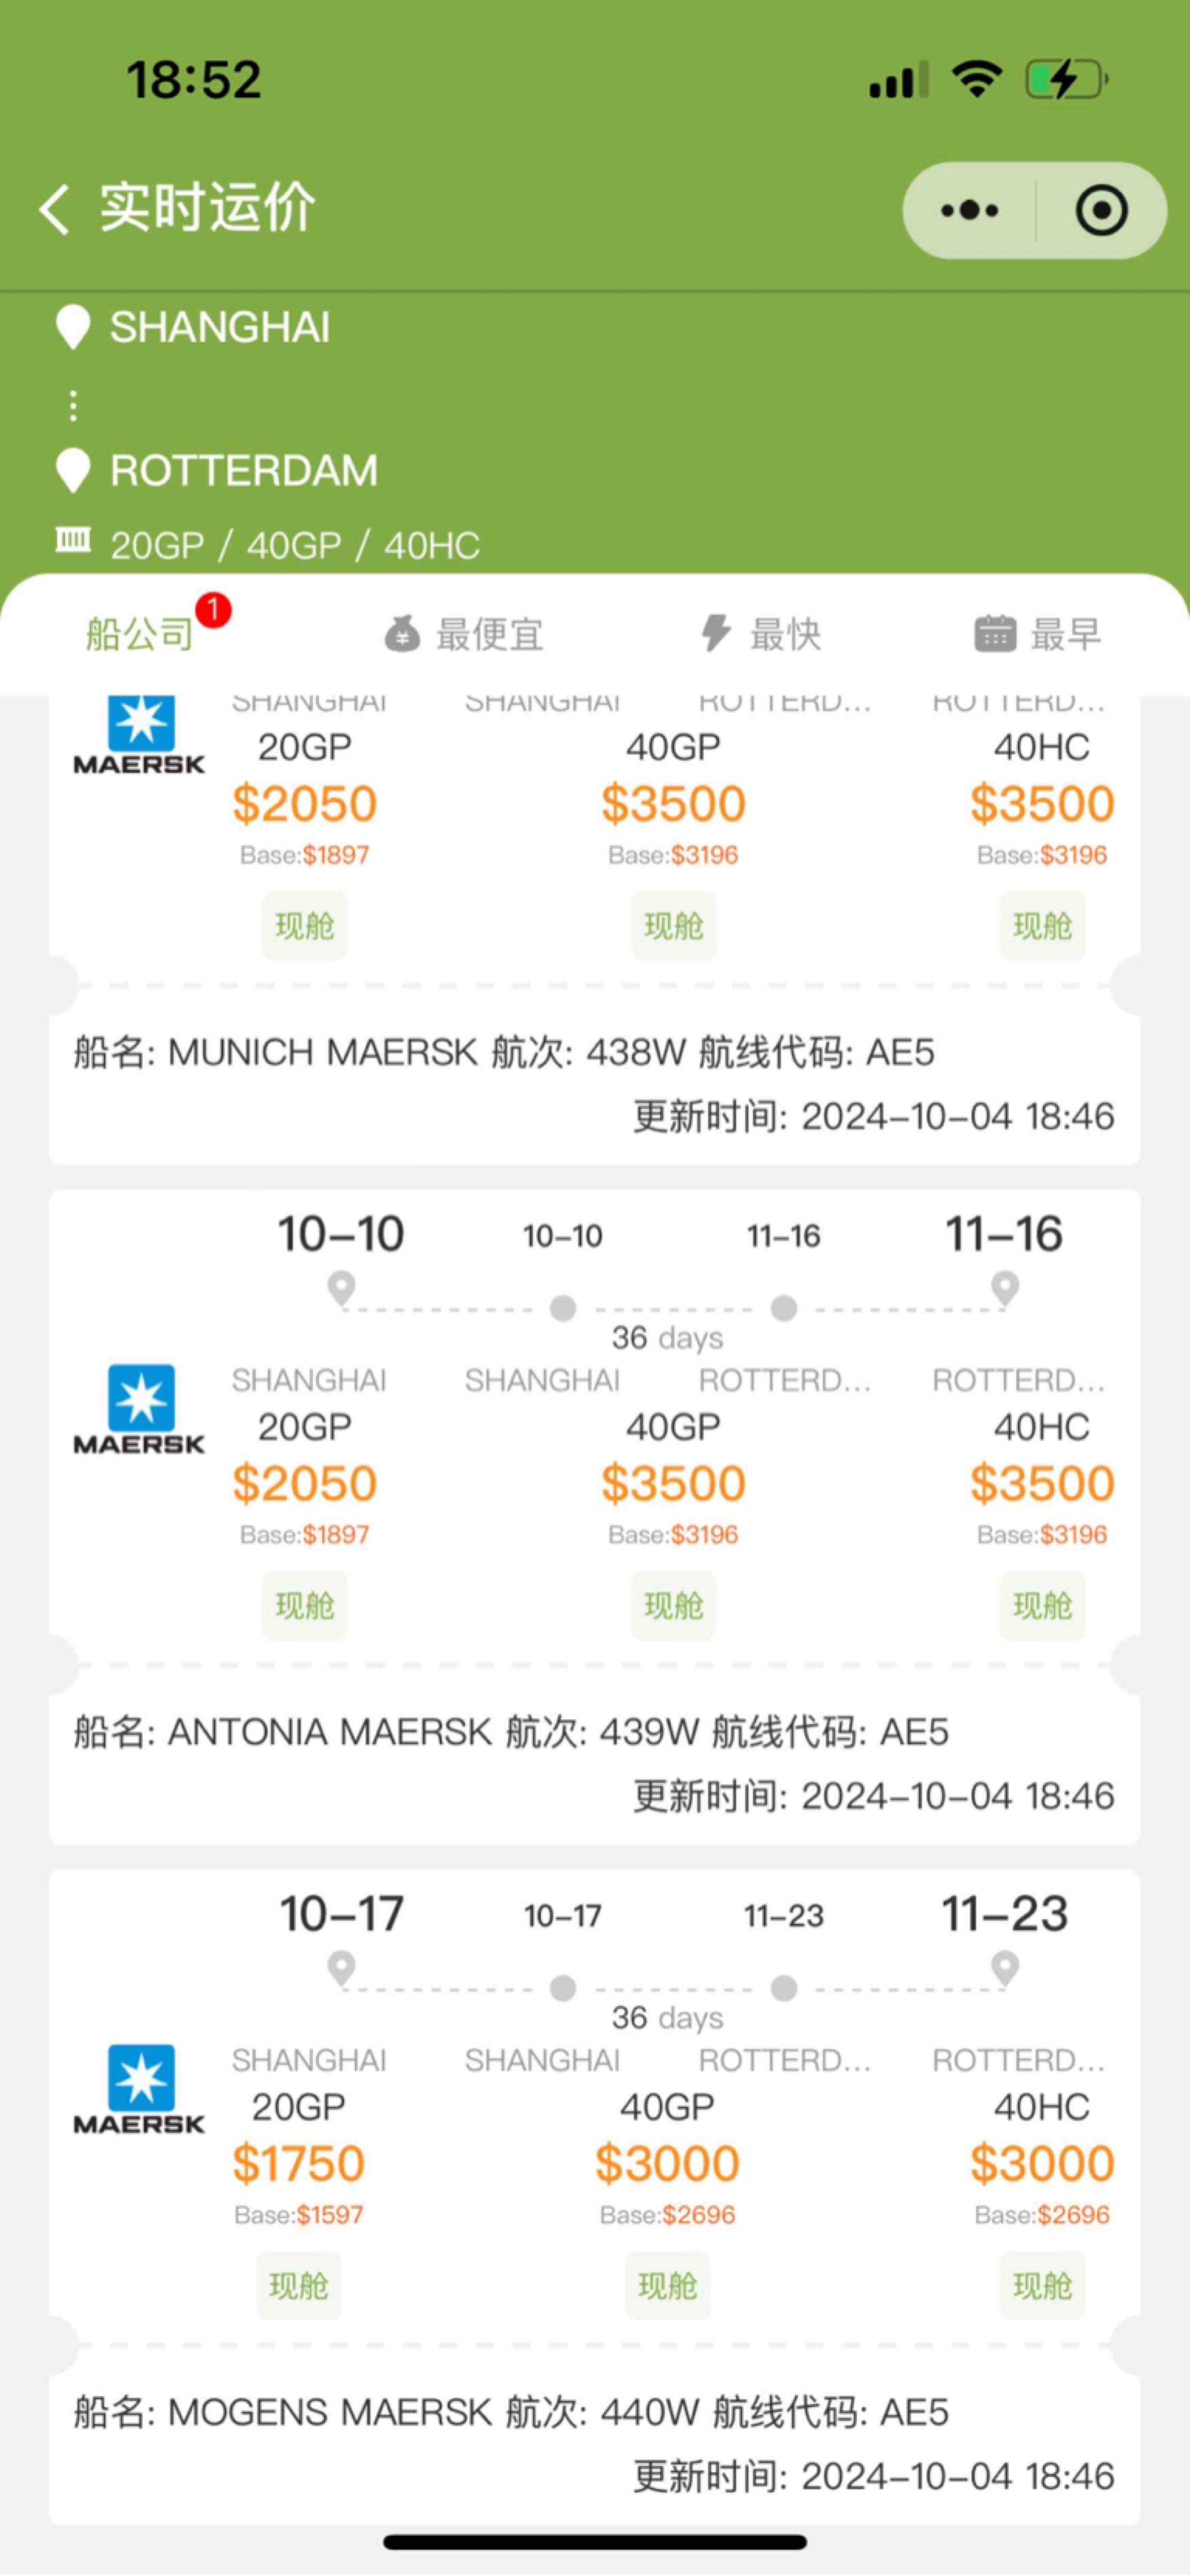
Task: Select the 最便宜 sort tab
Action: point(464,633)
